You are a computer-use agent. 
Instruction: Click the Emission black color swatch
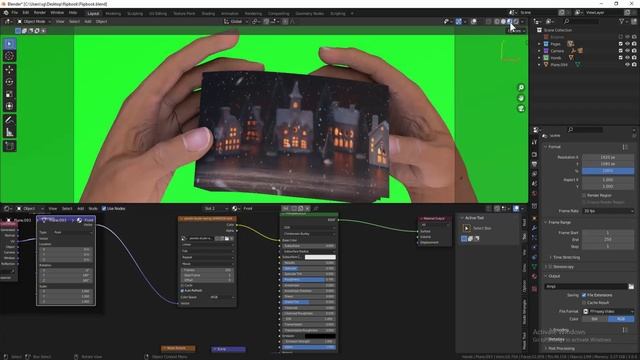point(320,336)
